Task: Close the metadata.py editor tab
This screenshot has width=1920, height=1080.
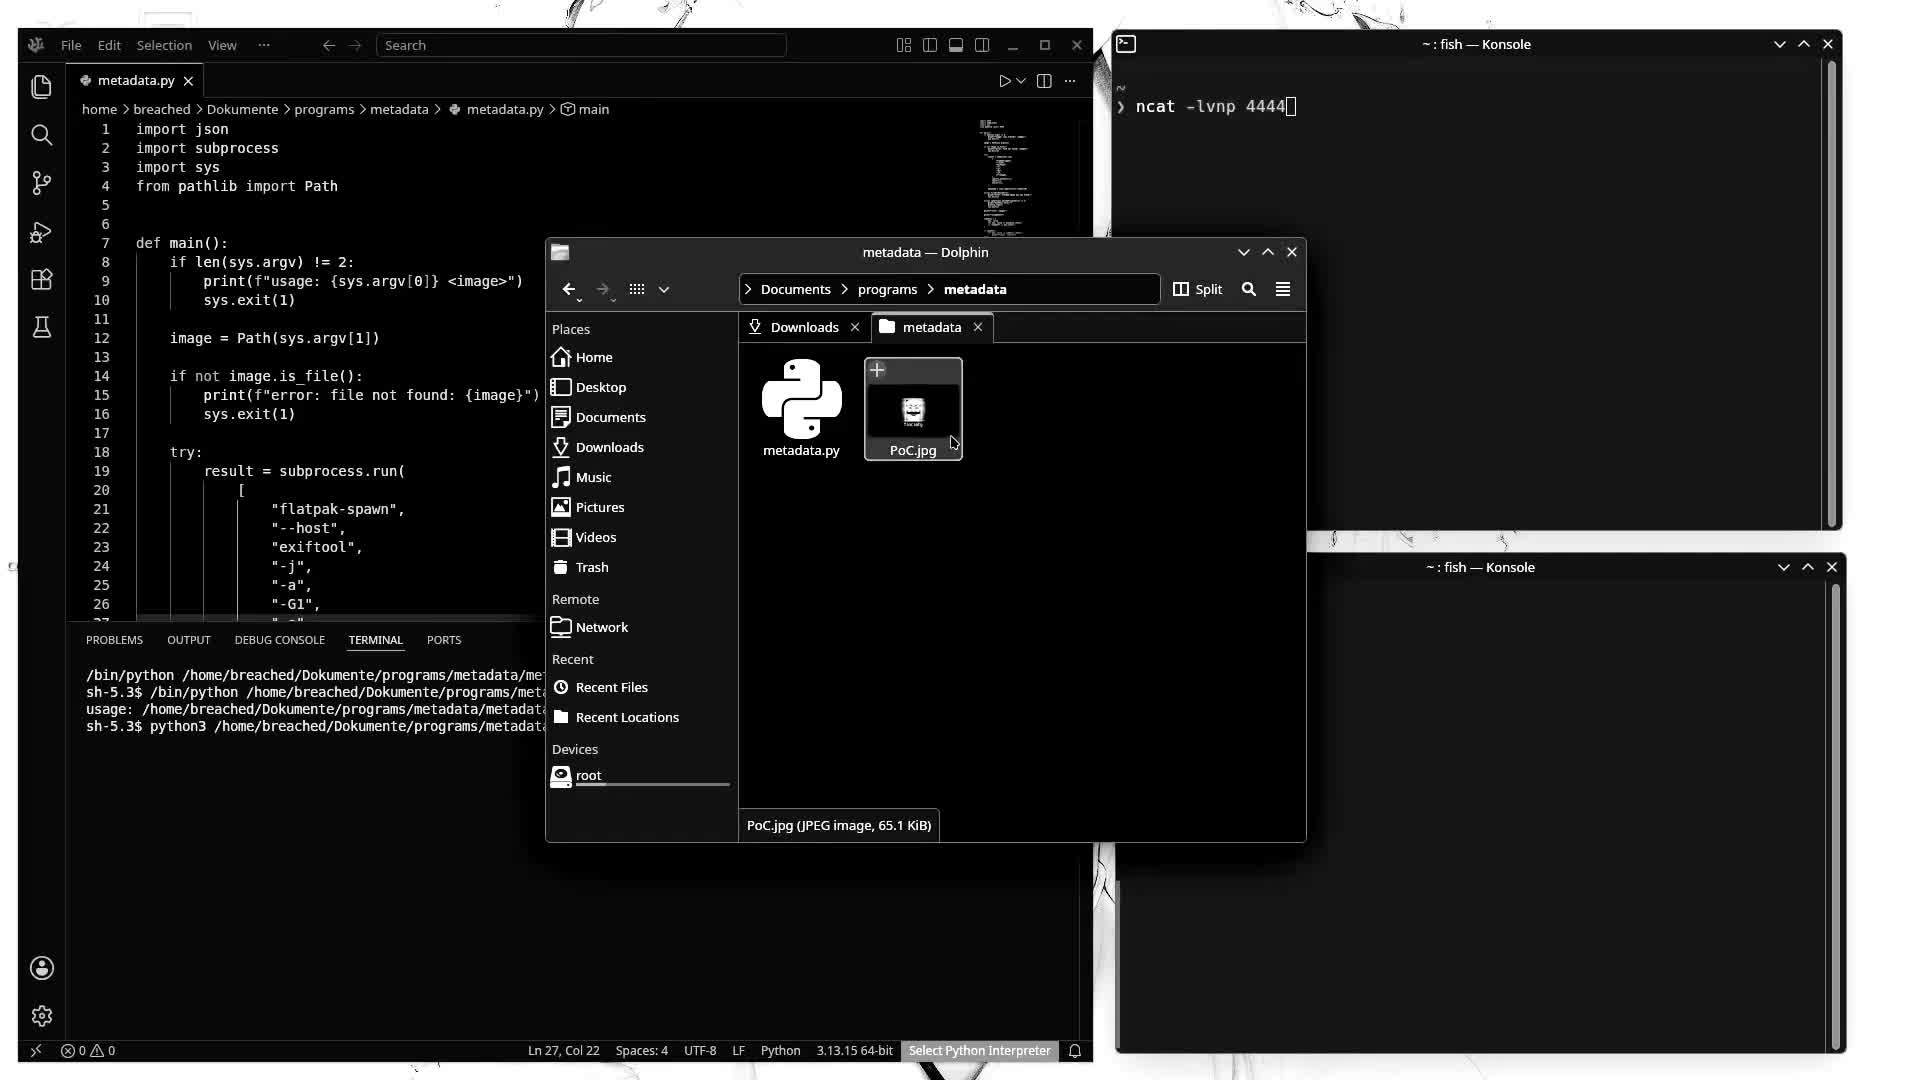Action: coord(188,81)
